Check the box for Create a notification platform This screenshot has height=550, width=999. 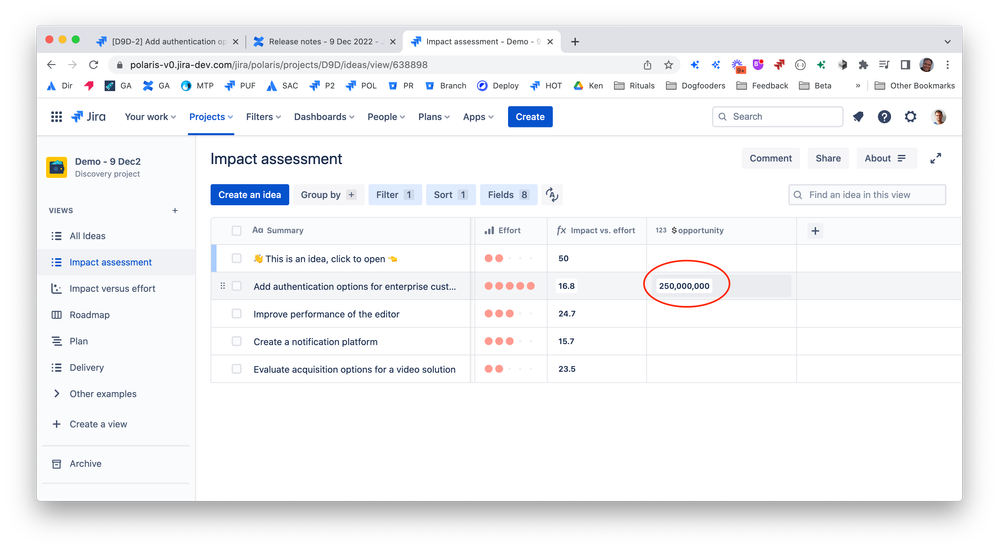point(236,342)
